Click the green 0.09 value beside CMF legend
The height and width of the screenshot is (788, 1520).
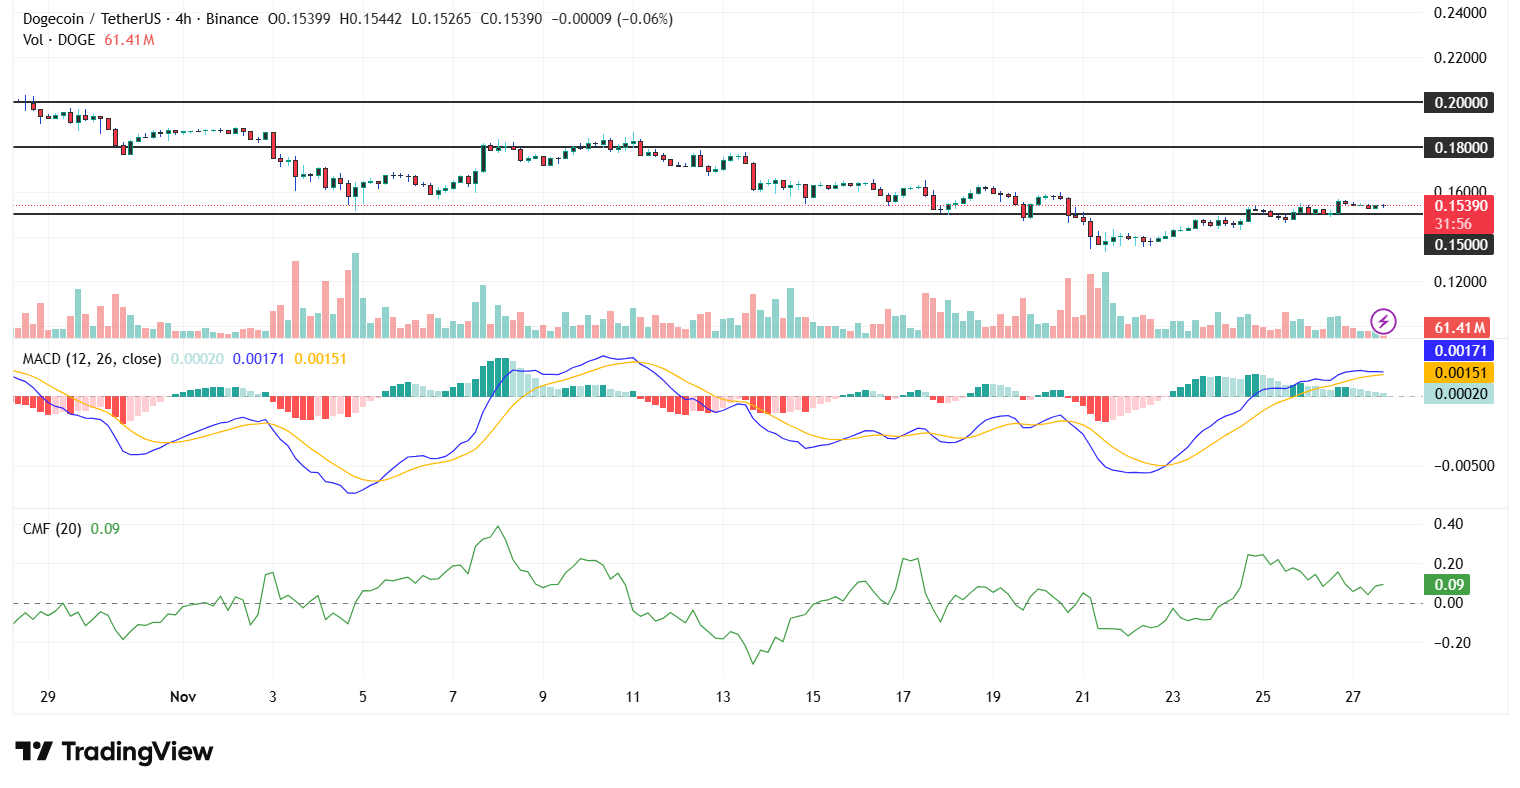105,528
